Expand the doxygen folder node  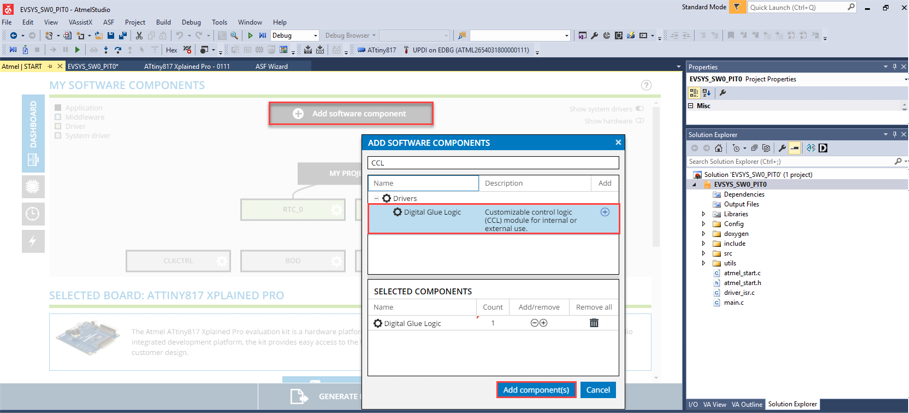coord(703,234)
